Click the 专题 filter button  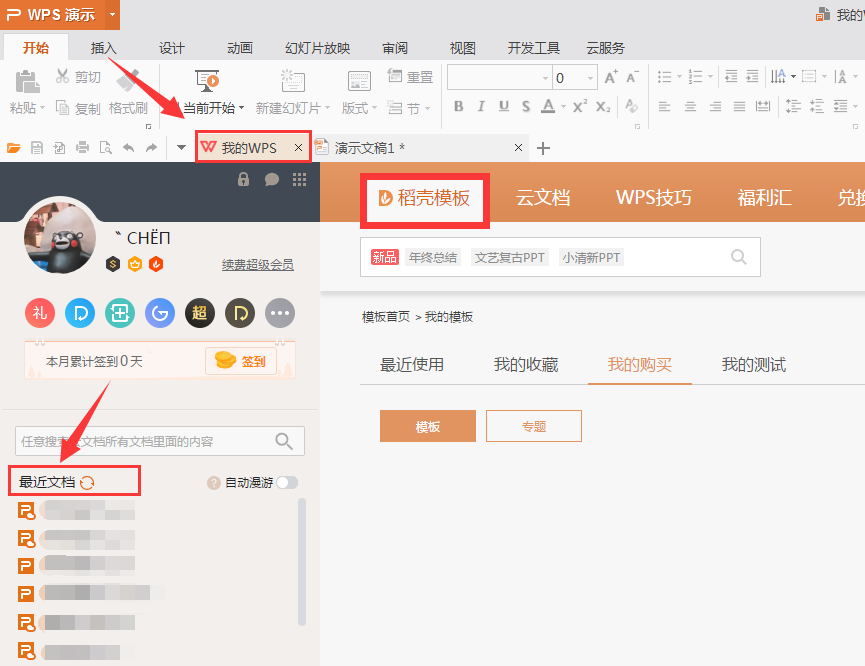(533, 426)
